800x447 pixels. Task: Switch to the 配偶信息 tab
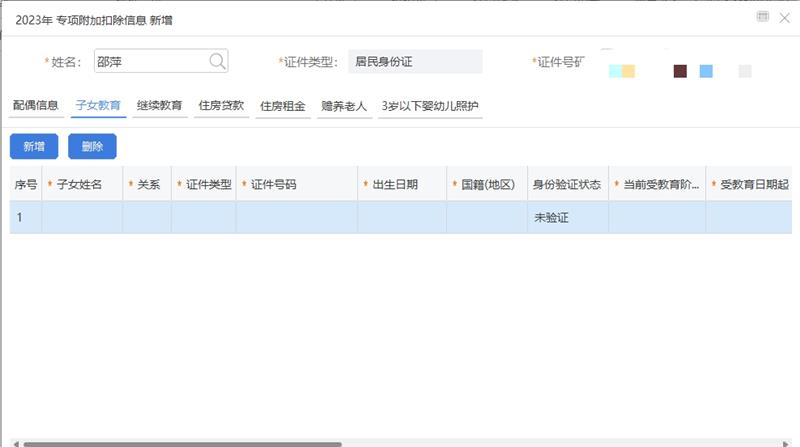coord(36,105)
